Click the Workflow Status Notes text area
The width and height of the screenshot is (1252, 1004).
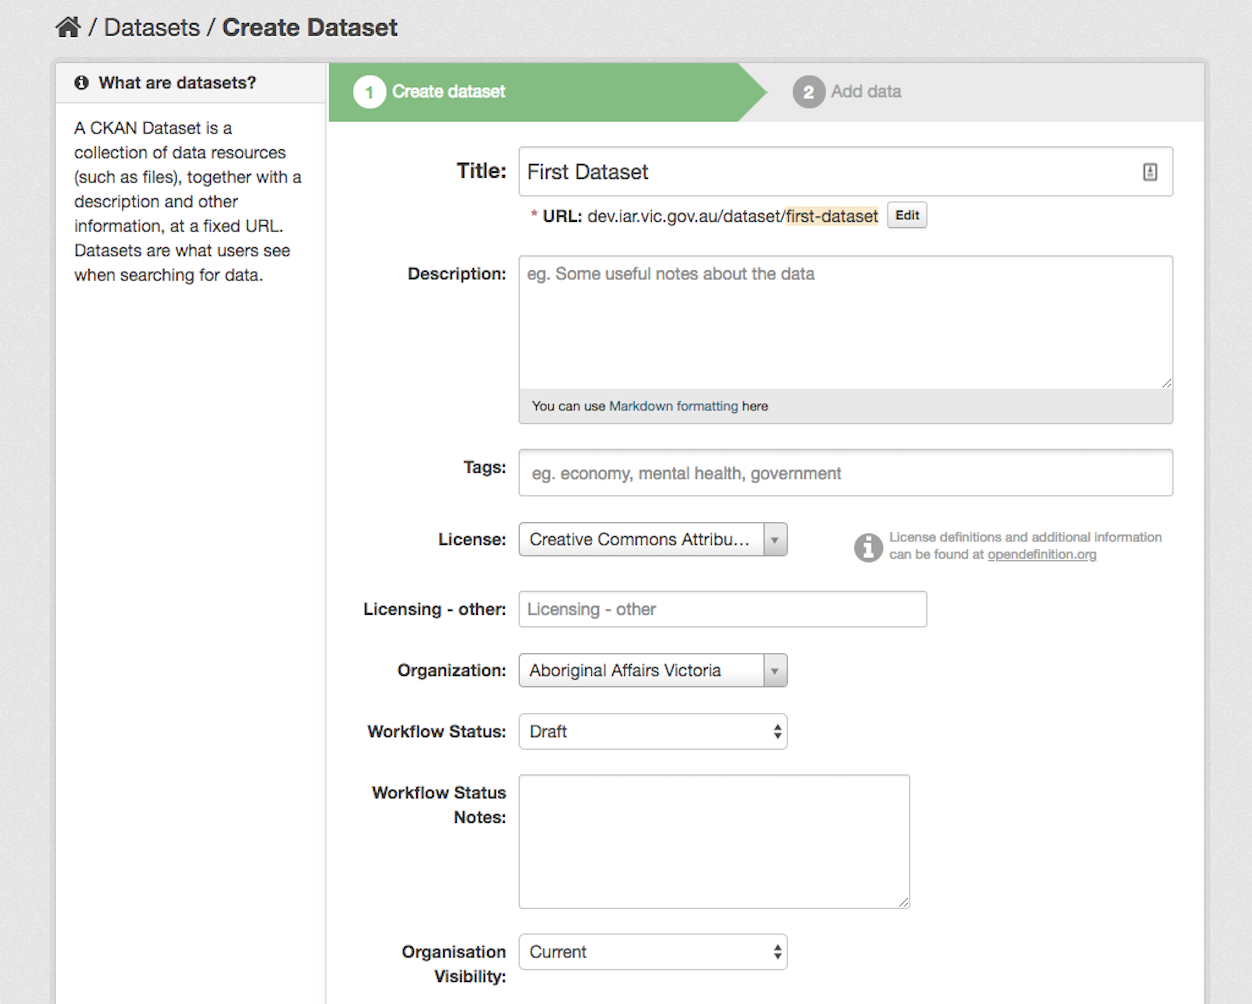click(x=713, y=840)
